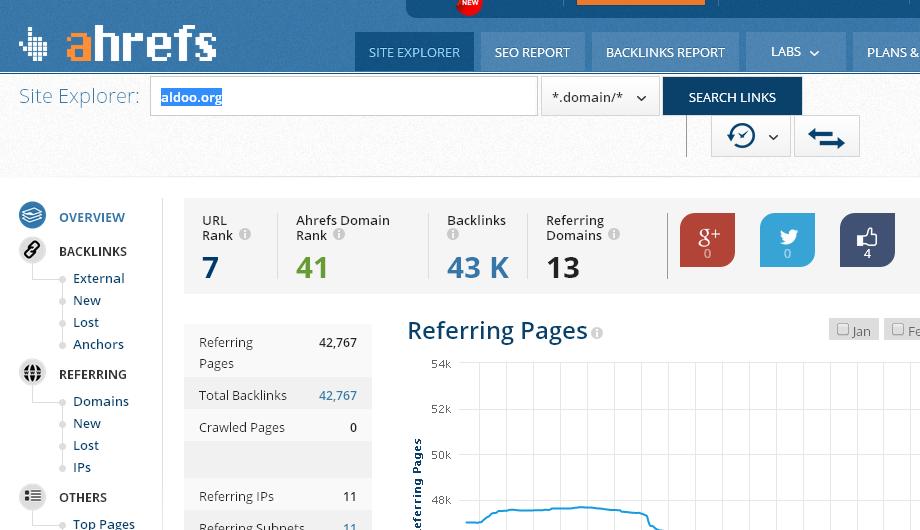Click info icon beside Ahrefs Domain Rank
This screenshot has height=530, width=920.
tap(339, 234)
